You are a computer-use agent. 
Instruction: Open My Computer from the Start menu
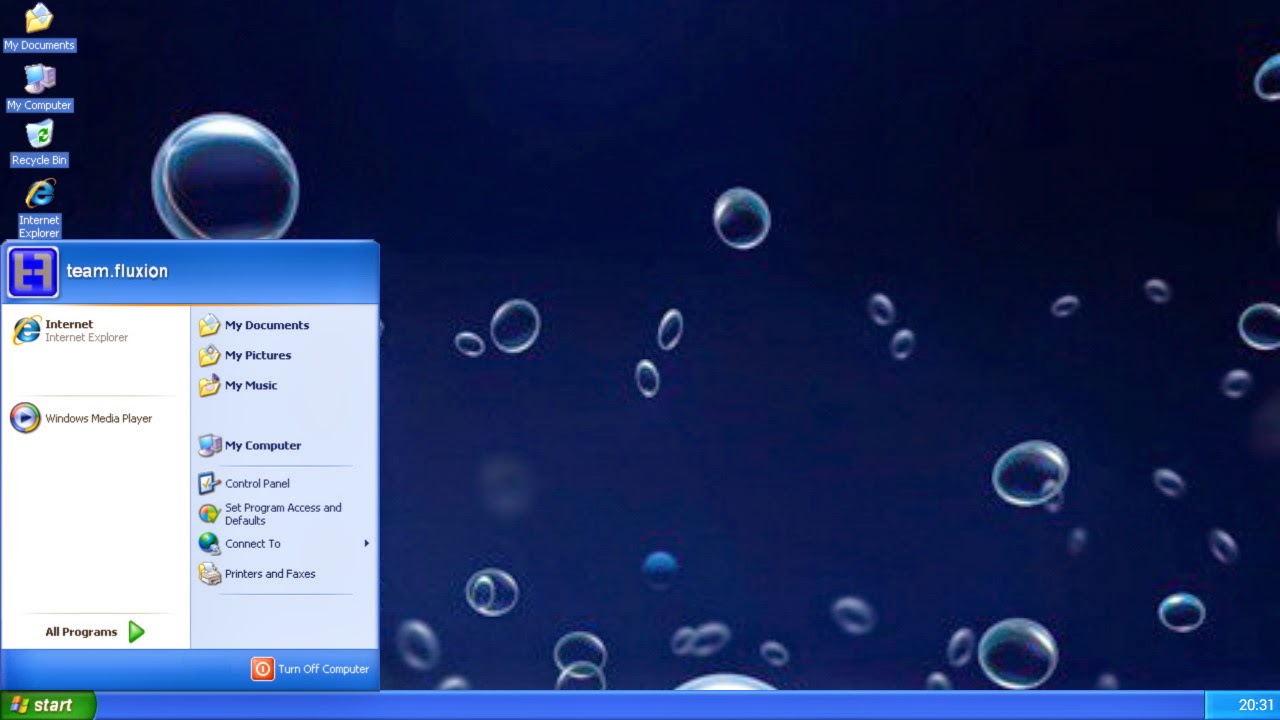tap(262, 445)
